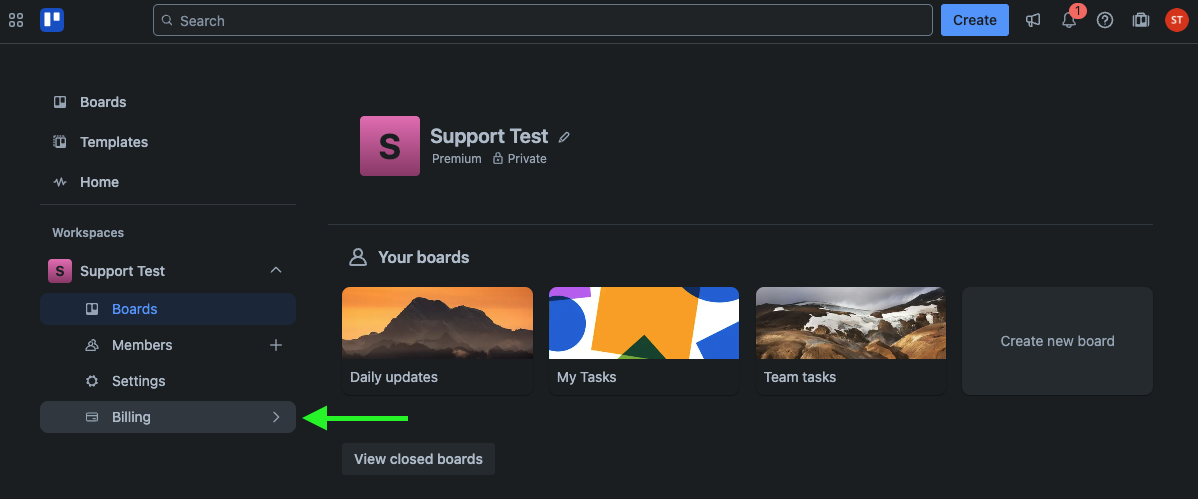
Task: Open the Billing page
Action: 168,417
